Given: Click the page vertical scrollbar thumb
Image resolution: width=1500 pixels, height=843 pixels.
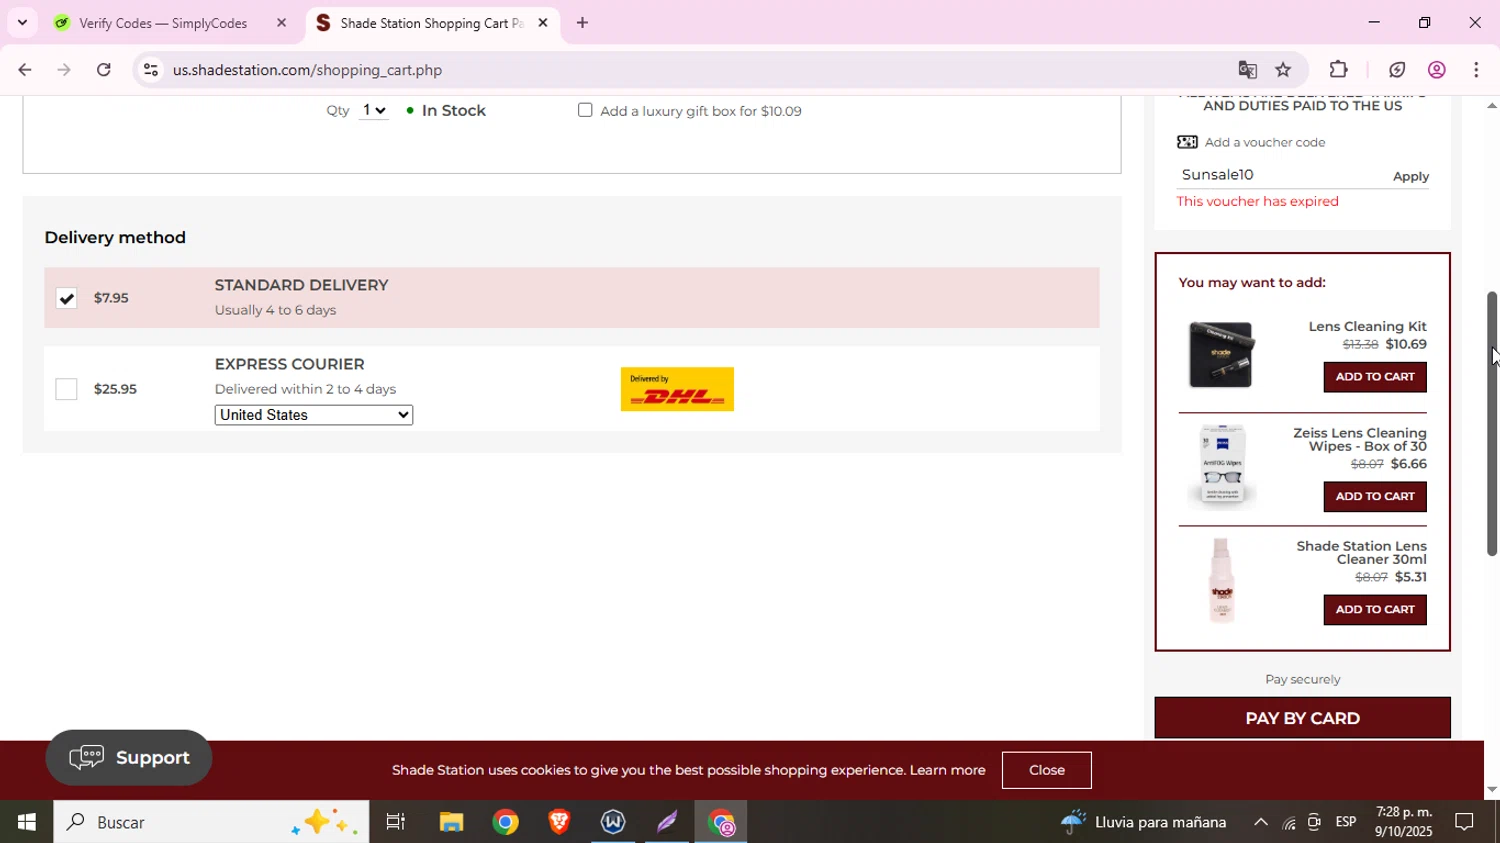Looking at the screenshot, I should click(1492, 423).
